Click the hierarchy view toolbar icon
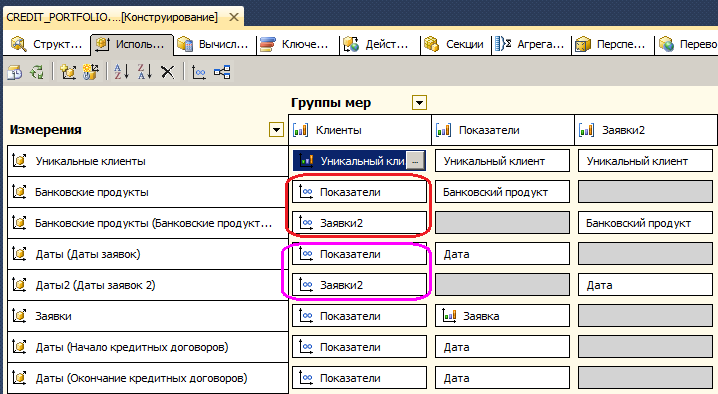Viewport: 718px width, 394px height. [x=222, y=72]
